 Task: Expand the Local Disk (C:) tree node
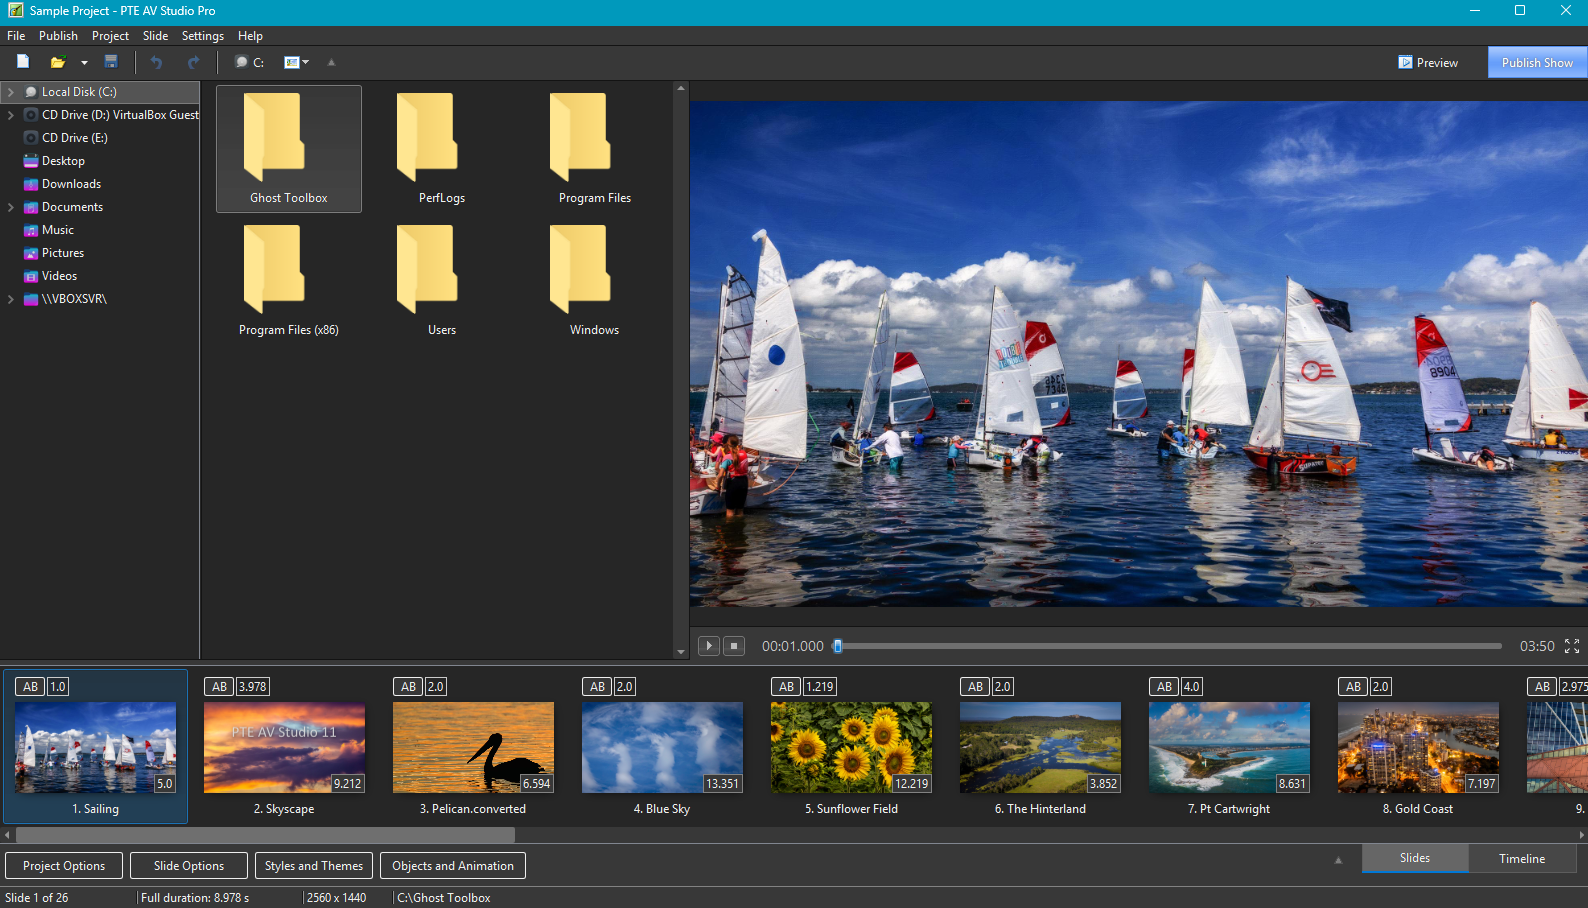coord(11,92)
